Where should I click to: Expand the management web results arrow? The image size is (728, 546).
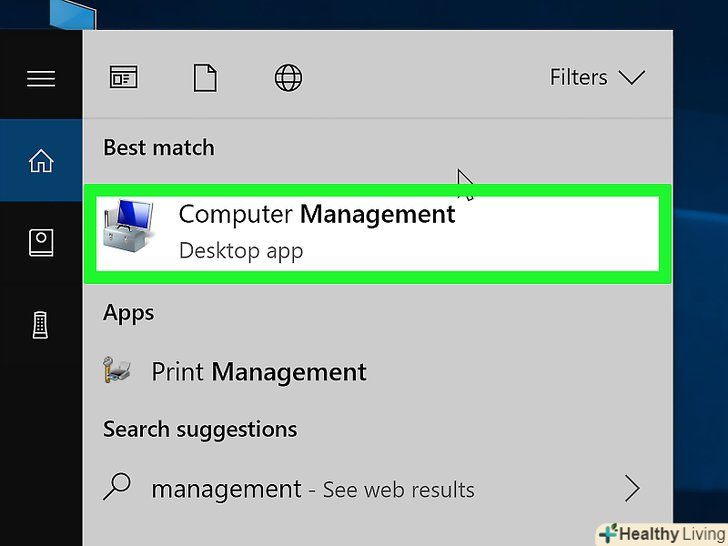coord(632,488)
